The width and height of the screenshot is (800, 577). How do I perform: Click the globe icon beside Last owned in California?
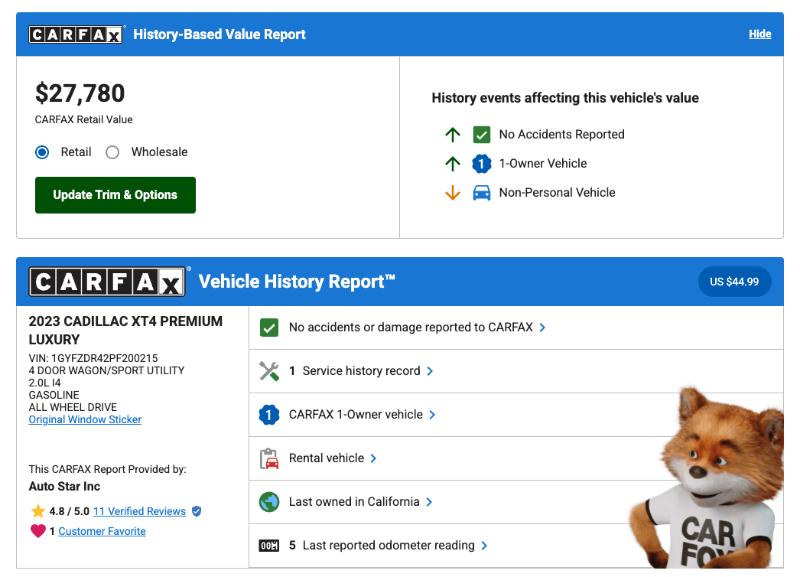[x=269, y=502]
